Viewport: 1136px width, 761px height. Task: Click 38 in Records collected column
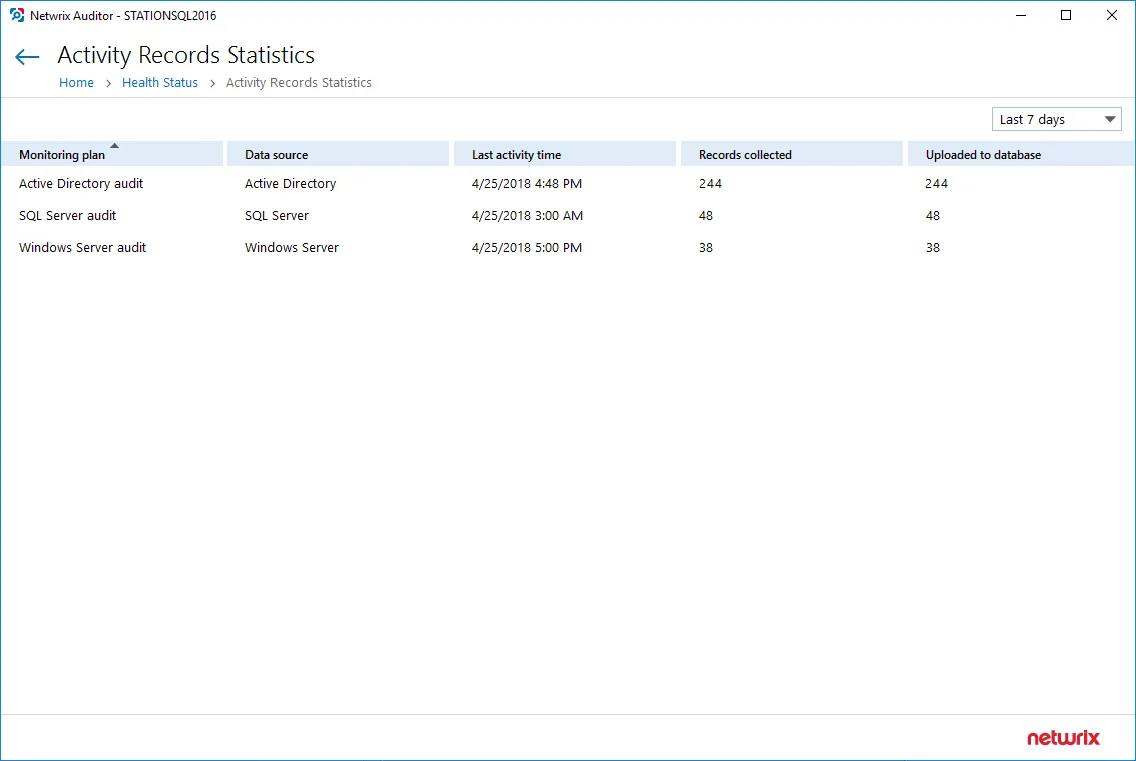coord(706,247)
